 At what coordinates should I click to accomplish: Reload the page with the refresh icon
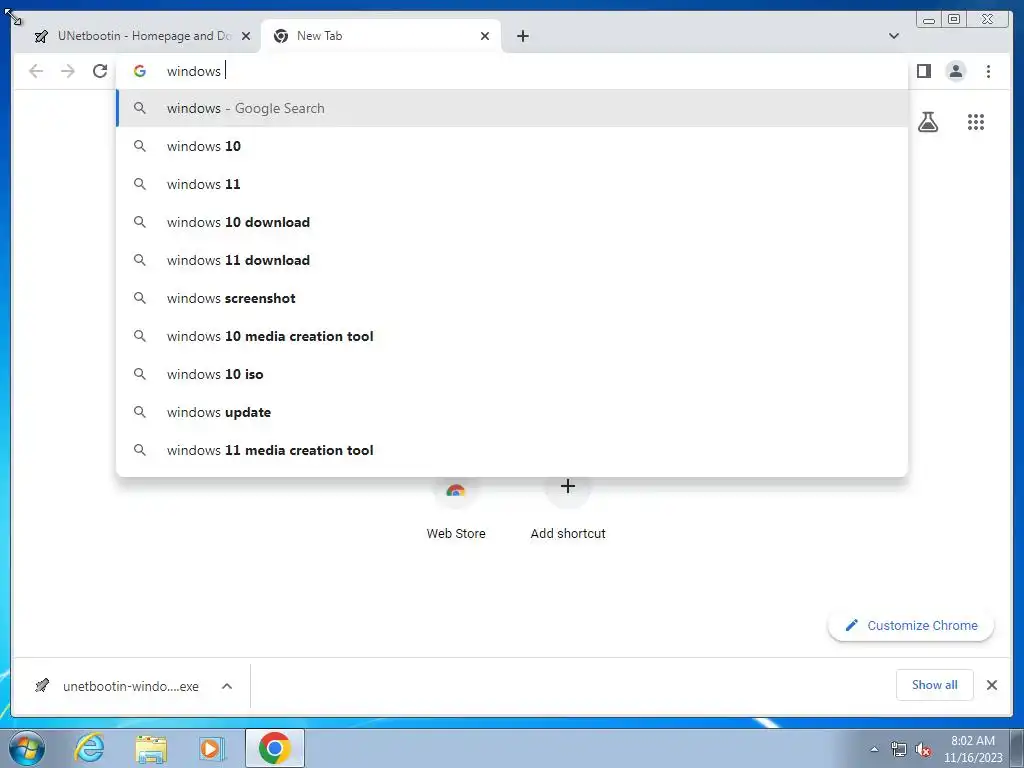100,71
